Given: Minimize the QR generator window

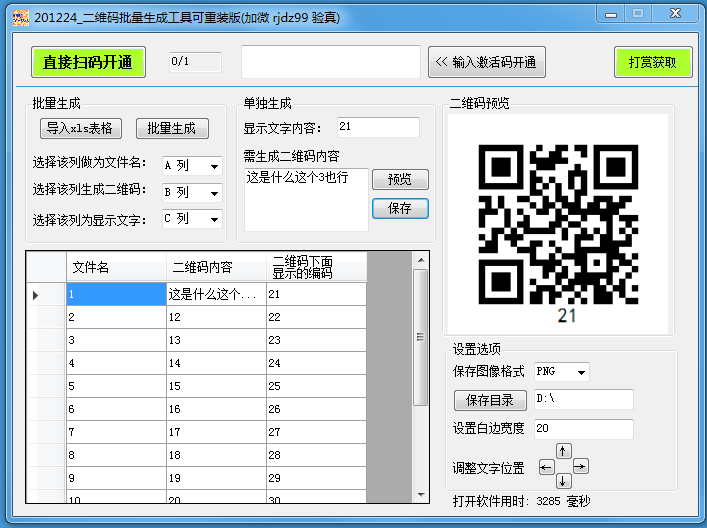Looking at the screenshot, I should (611, 14).
